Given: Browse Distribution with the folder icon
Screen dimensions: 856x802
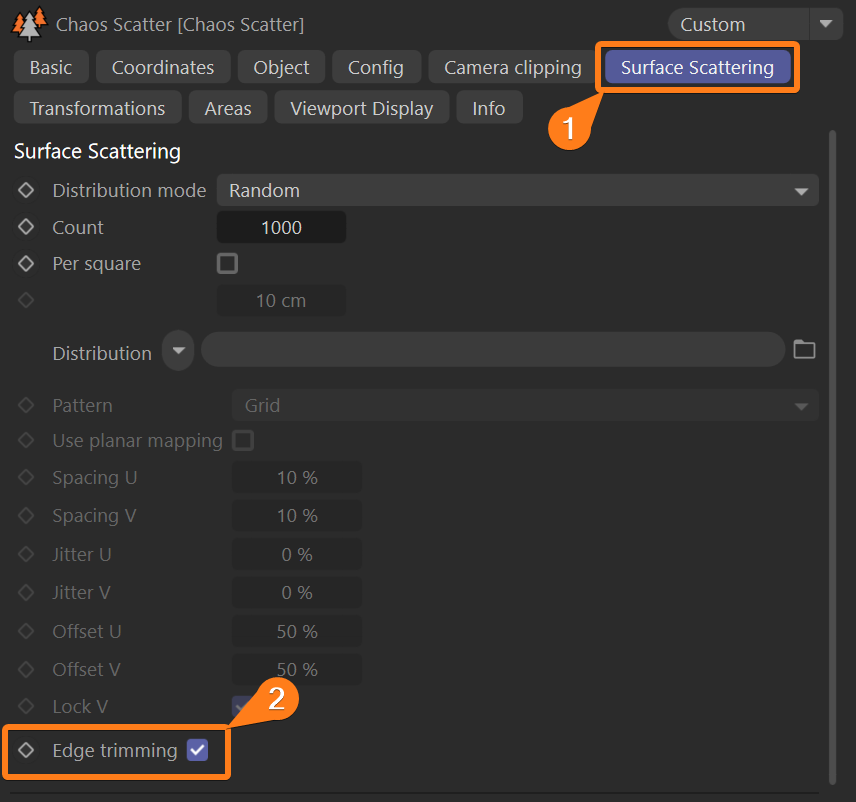Looking at the screenshot, I should 804,349.
